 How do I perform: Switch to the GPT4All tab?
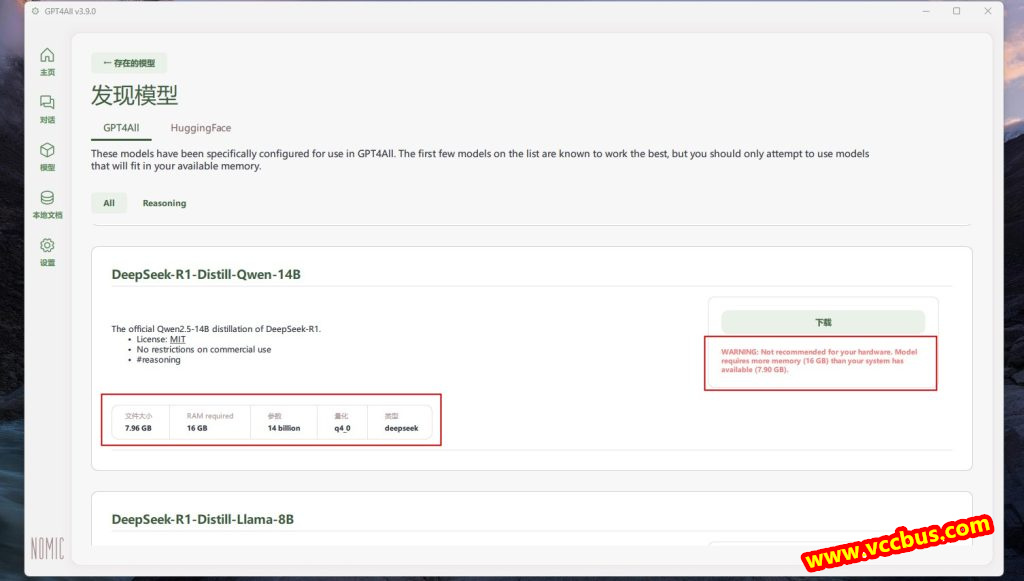[121, 128]
